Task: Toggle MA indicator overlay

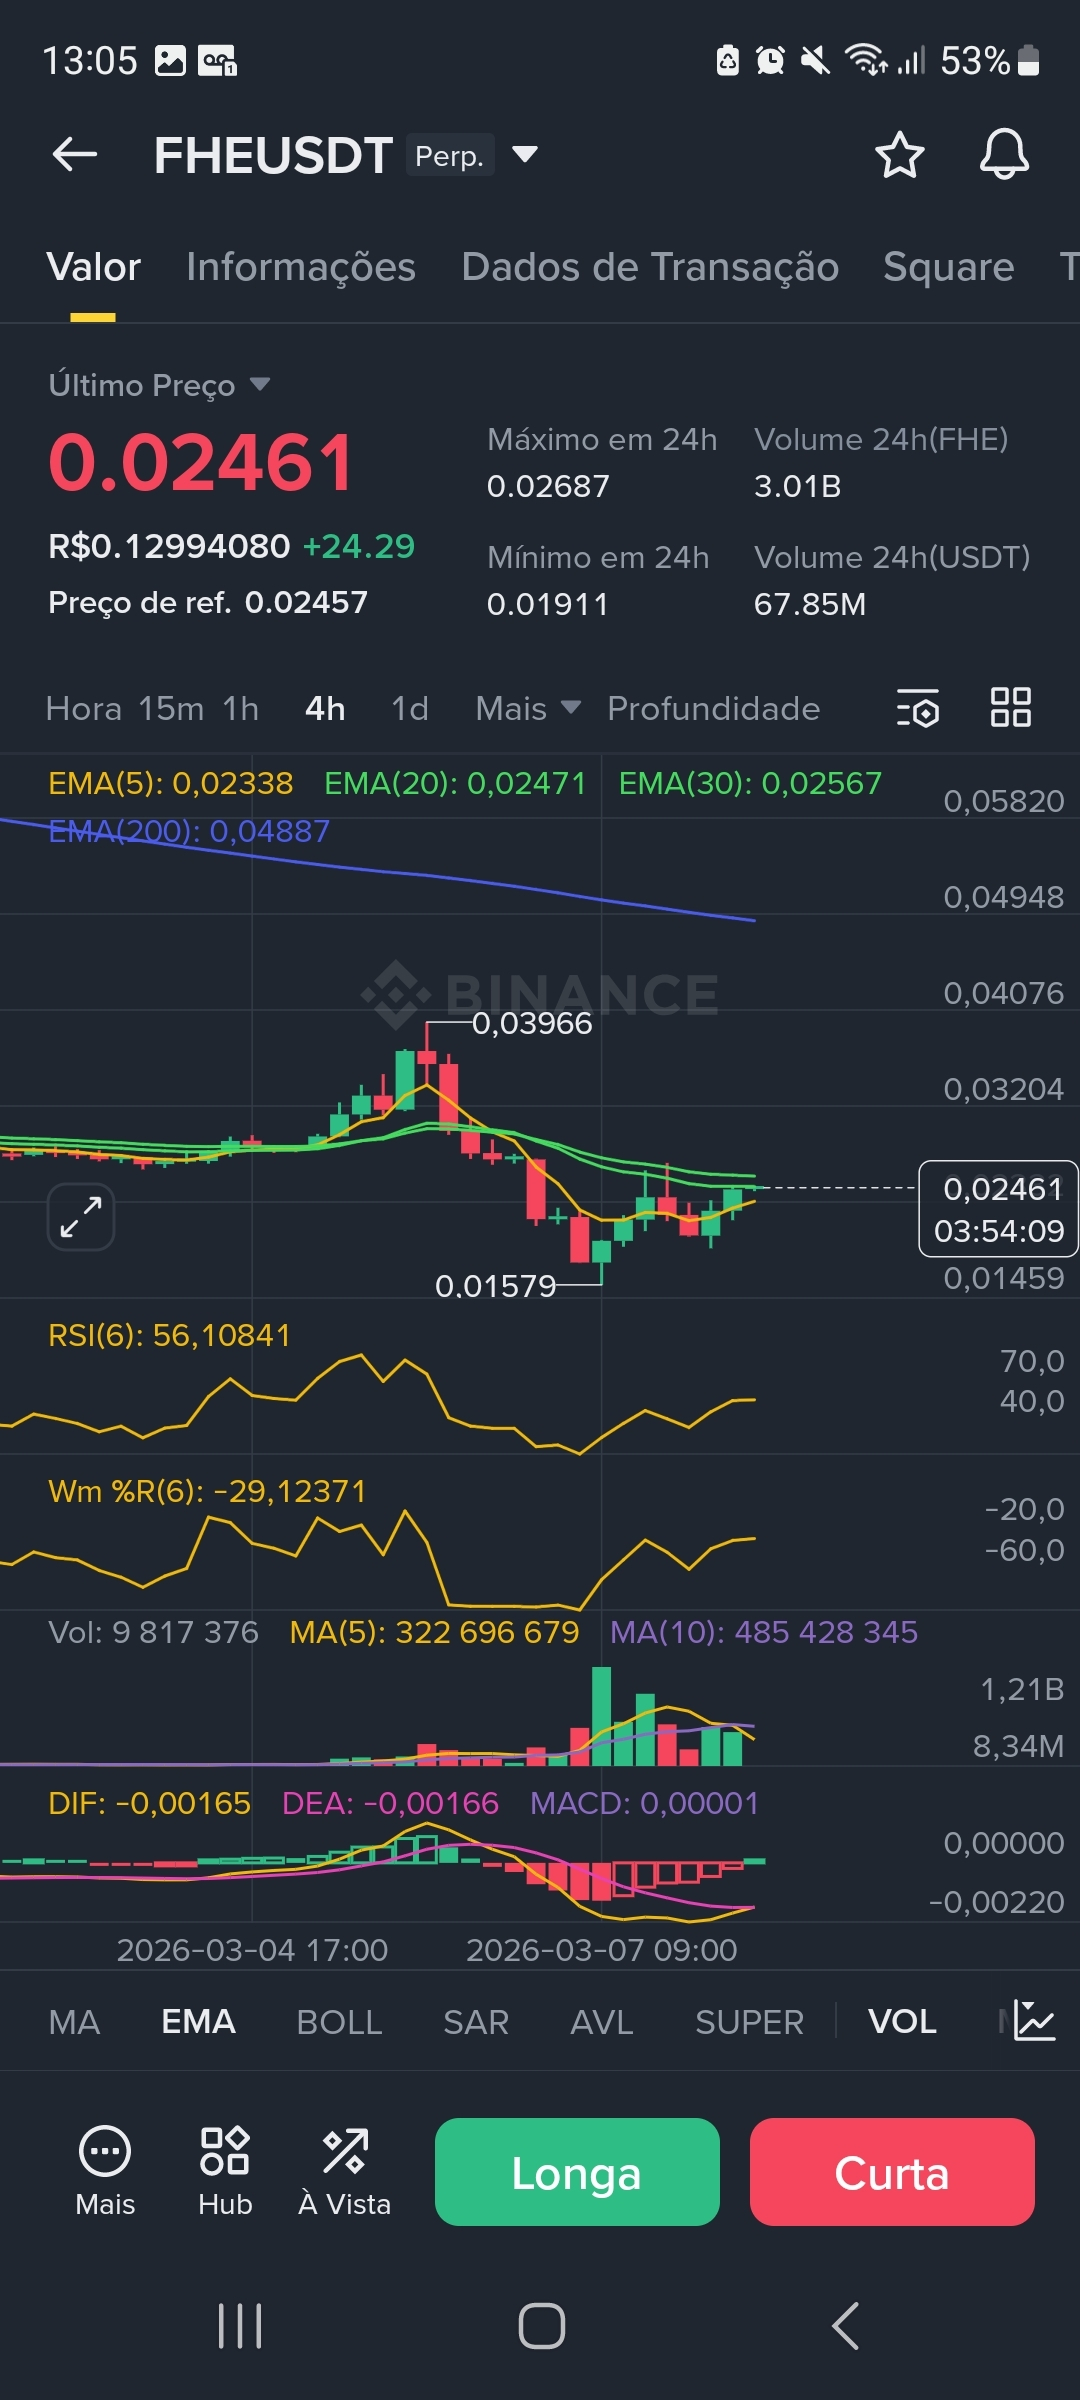Action: 74,2022
